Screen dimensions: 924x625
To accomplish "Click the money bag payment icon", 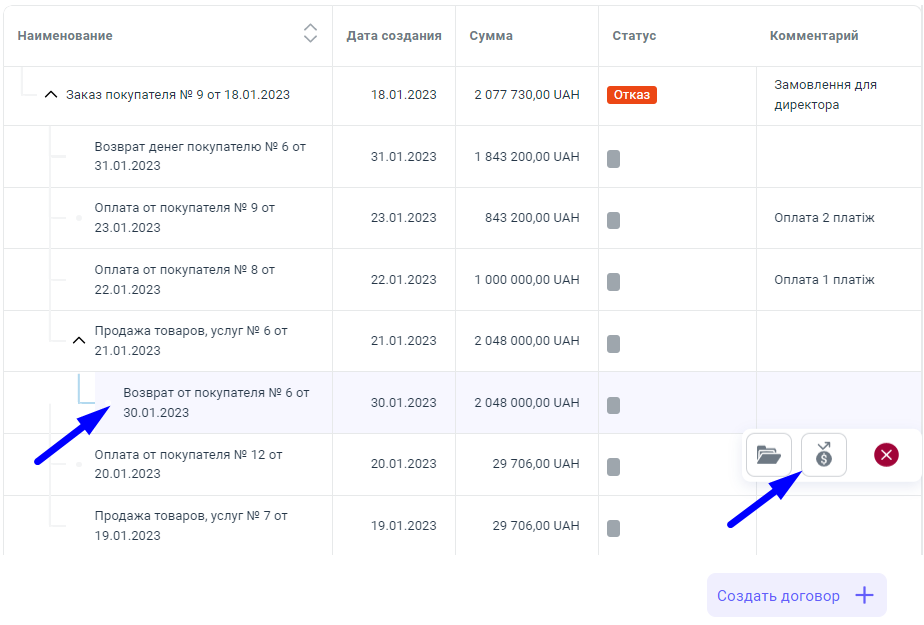I will pos(823,456).
